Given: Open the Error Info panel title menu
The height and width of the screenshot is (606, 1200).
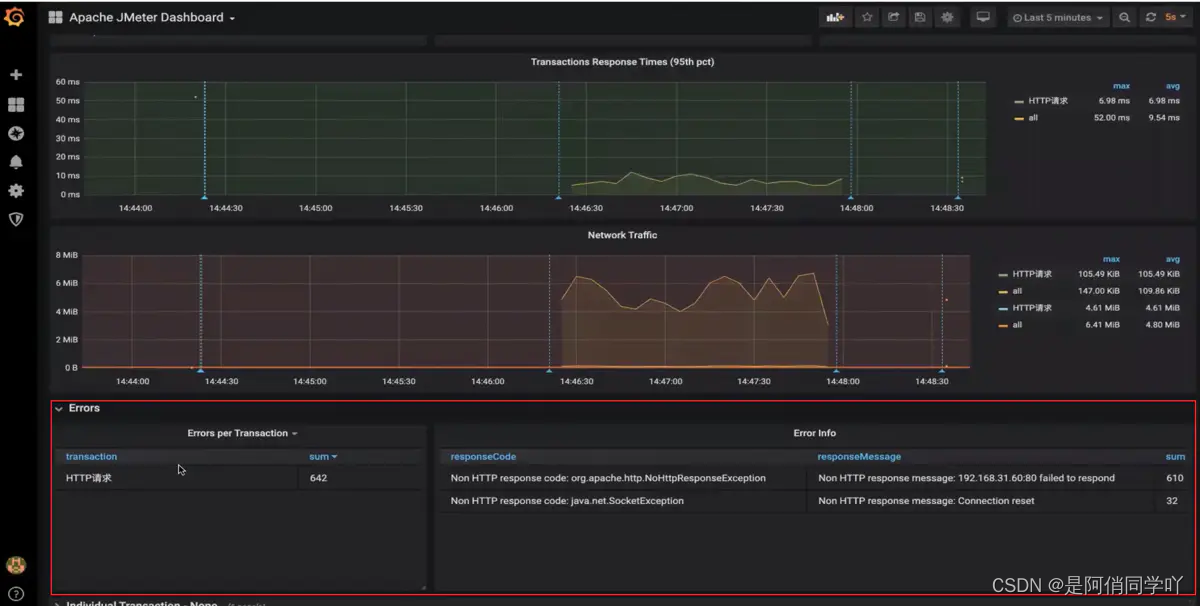Looking at the screenshot, I should [814, 433].
